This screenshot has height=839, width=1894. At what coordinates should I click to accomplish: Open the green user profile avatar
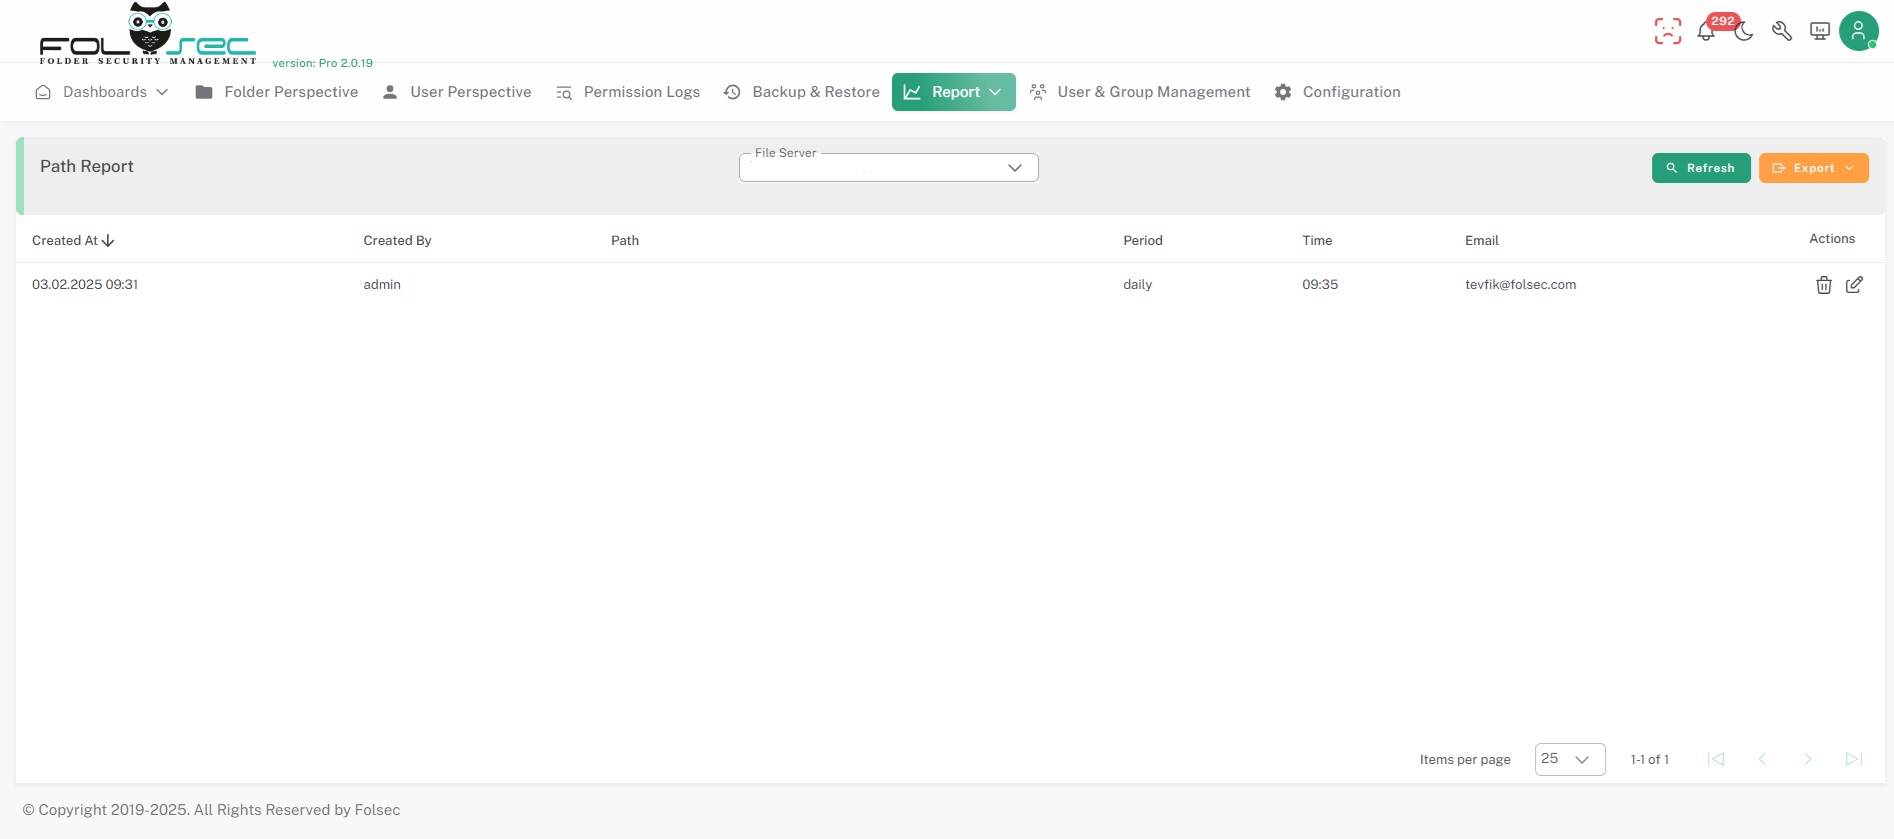[1858, 31]
